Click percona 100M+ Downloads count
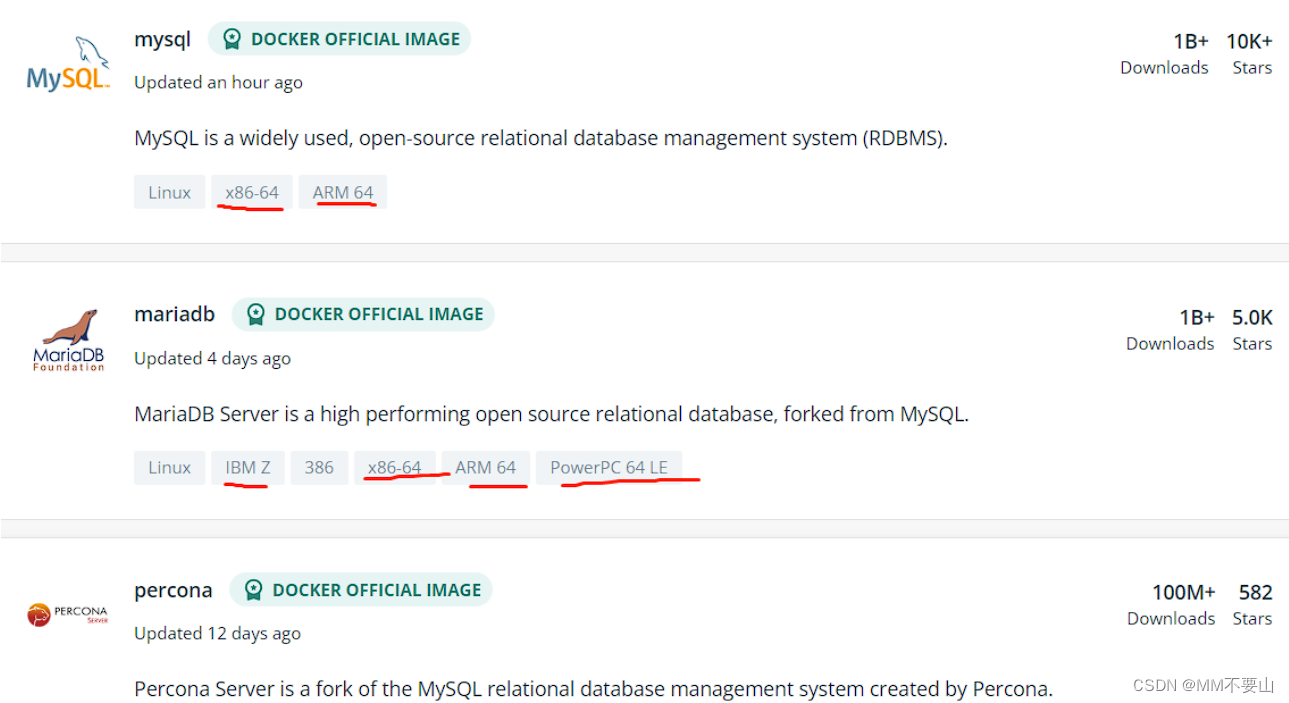 [x=1184, y=592]
